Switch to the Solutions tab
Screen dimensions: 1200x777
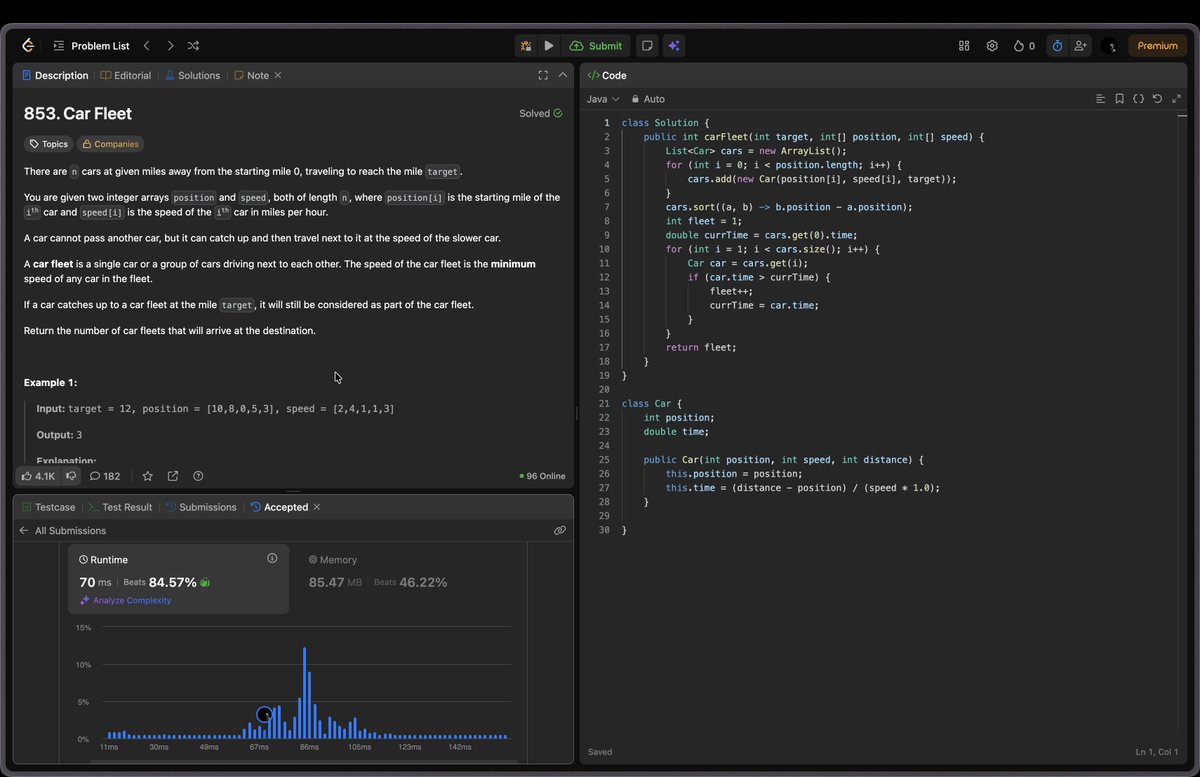click(x=192, y=75)
